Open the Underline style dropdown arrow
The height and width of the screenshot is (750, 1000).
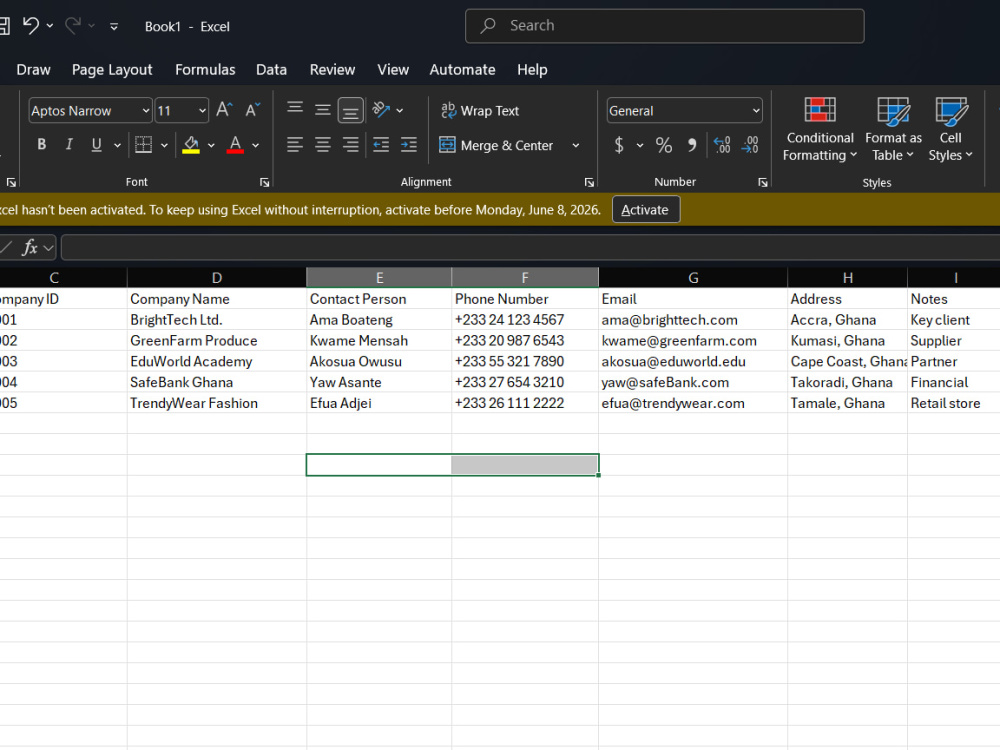click(117, 145)
